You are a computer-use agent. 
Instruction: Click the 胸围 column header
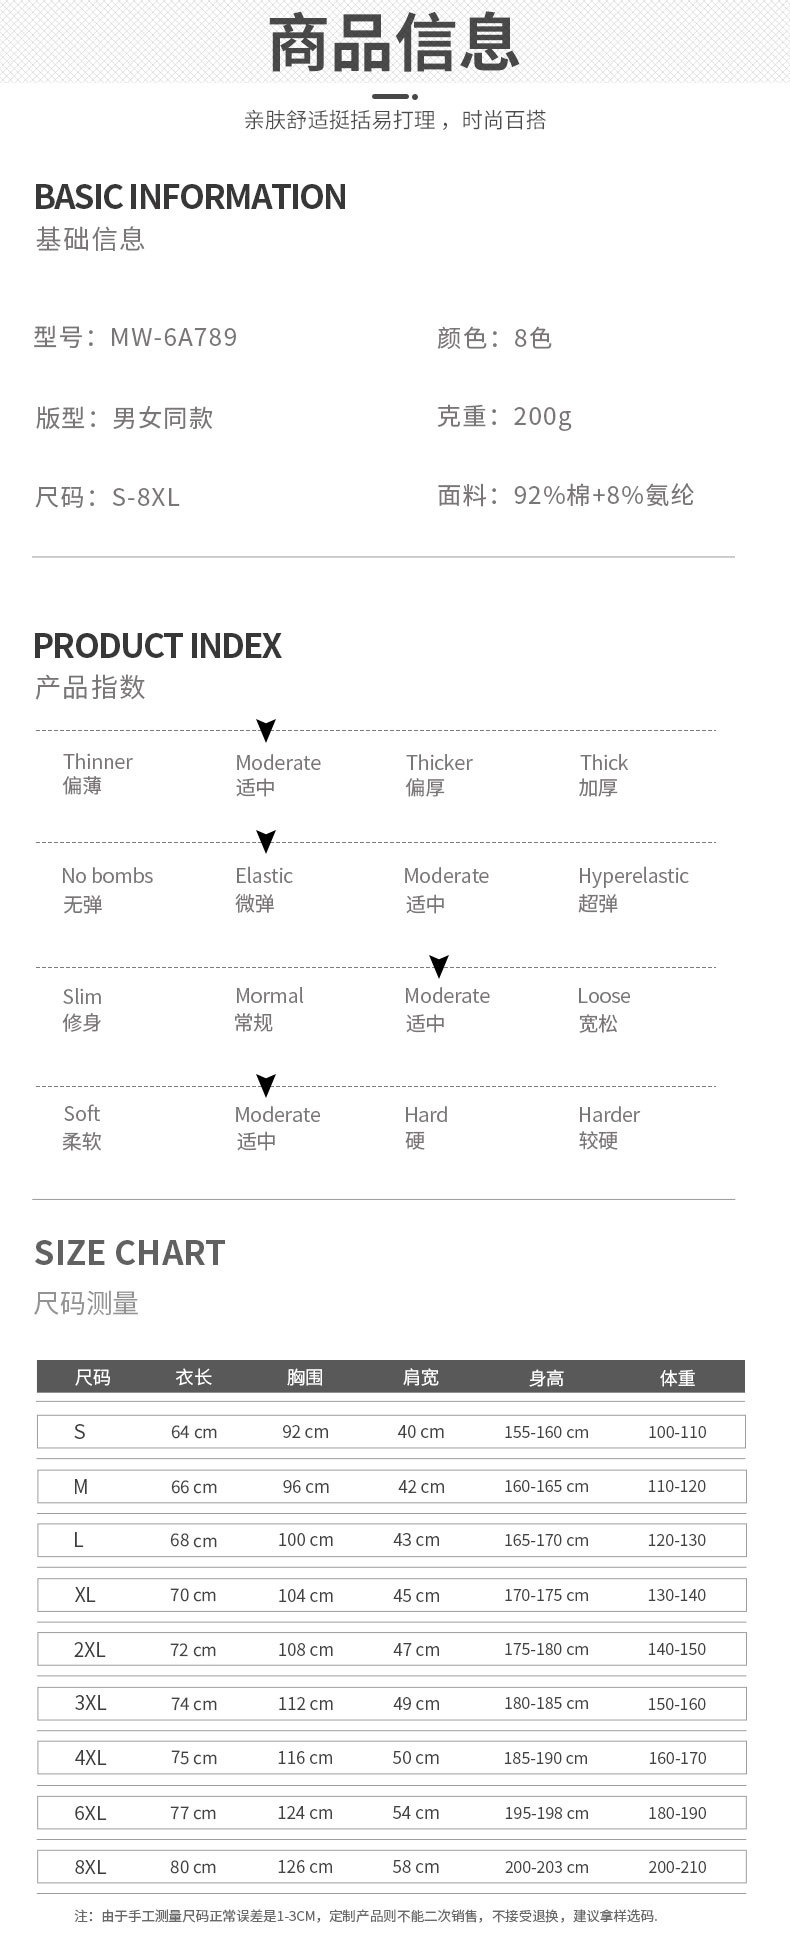click(305, 1377)
